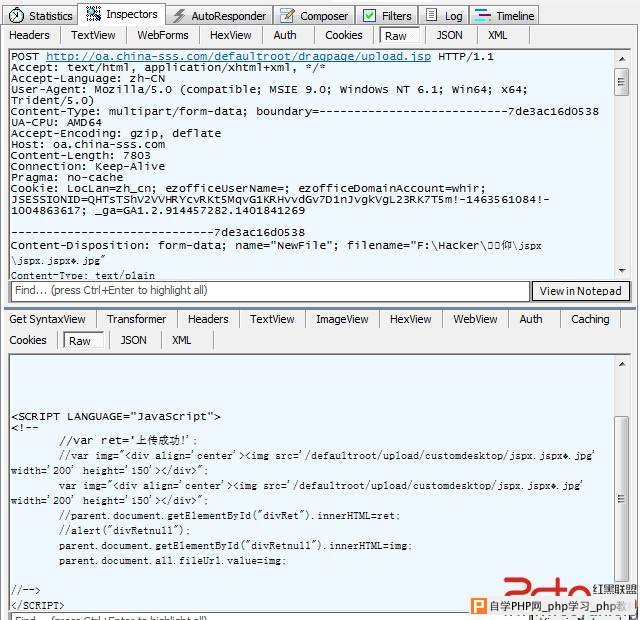Image resolution: width=640 pixels, height=620 pixels.
Task: Click the response pane scrollbar thumb
Action: click(x=621, y=499)
